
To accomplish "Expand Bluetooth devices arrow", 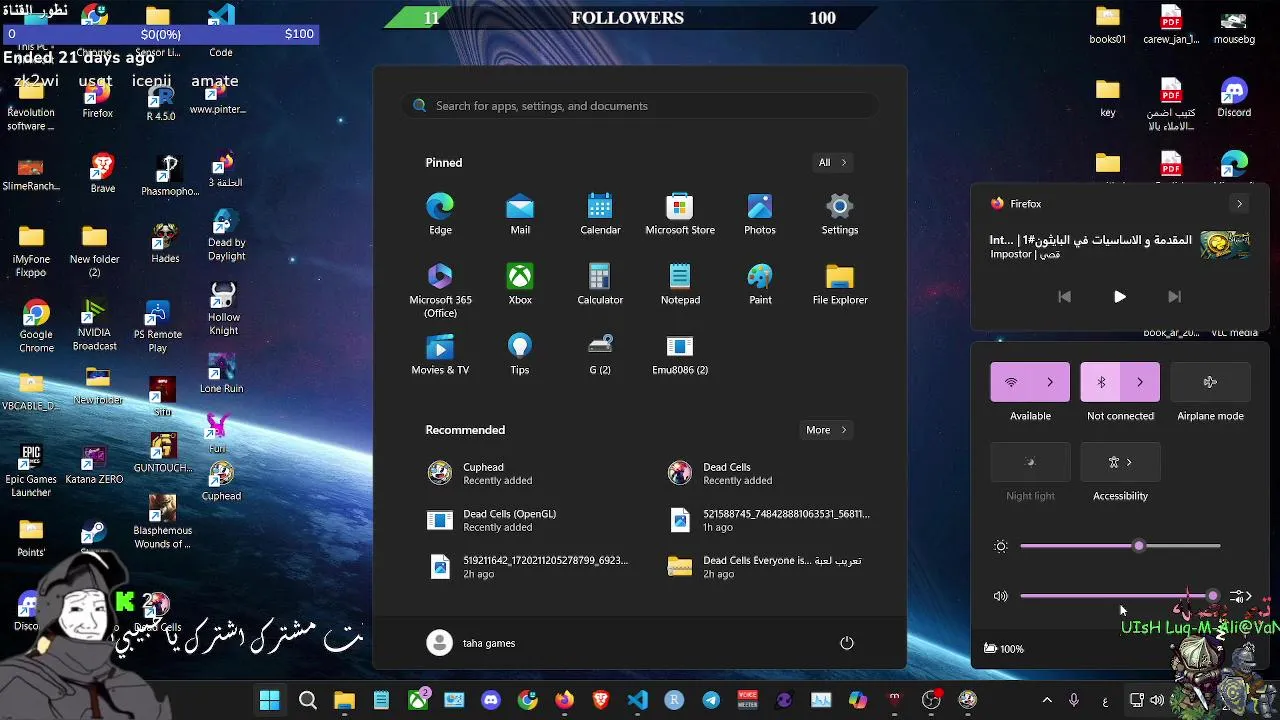I will (1140, 382).
